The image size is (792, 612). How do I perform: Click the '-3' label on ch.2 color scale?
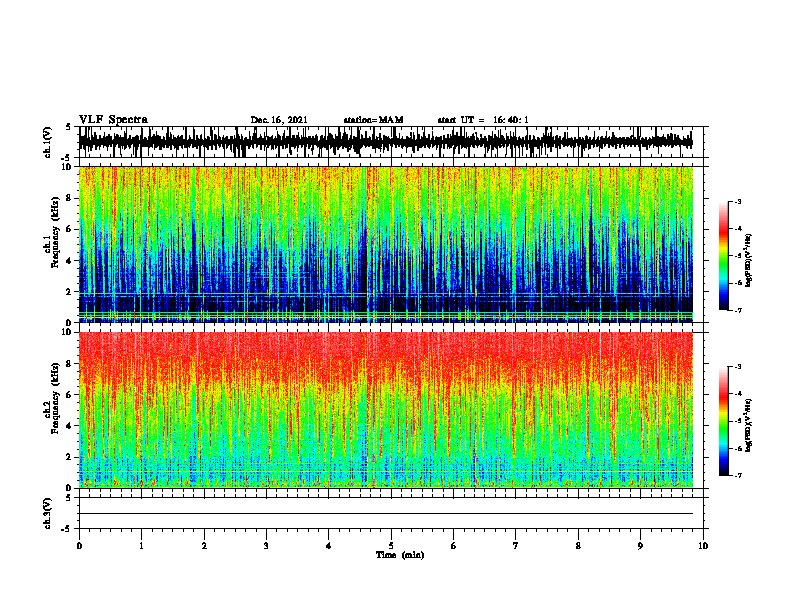738,367
